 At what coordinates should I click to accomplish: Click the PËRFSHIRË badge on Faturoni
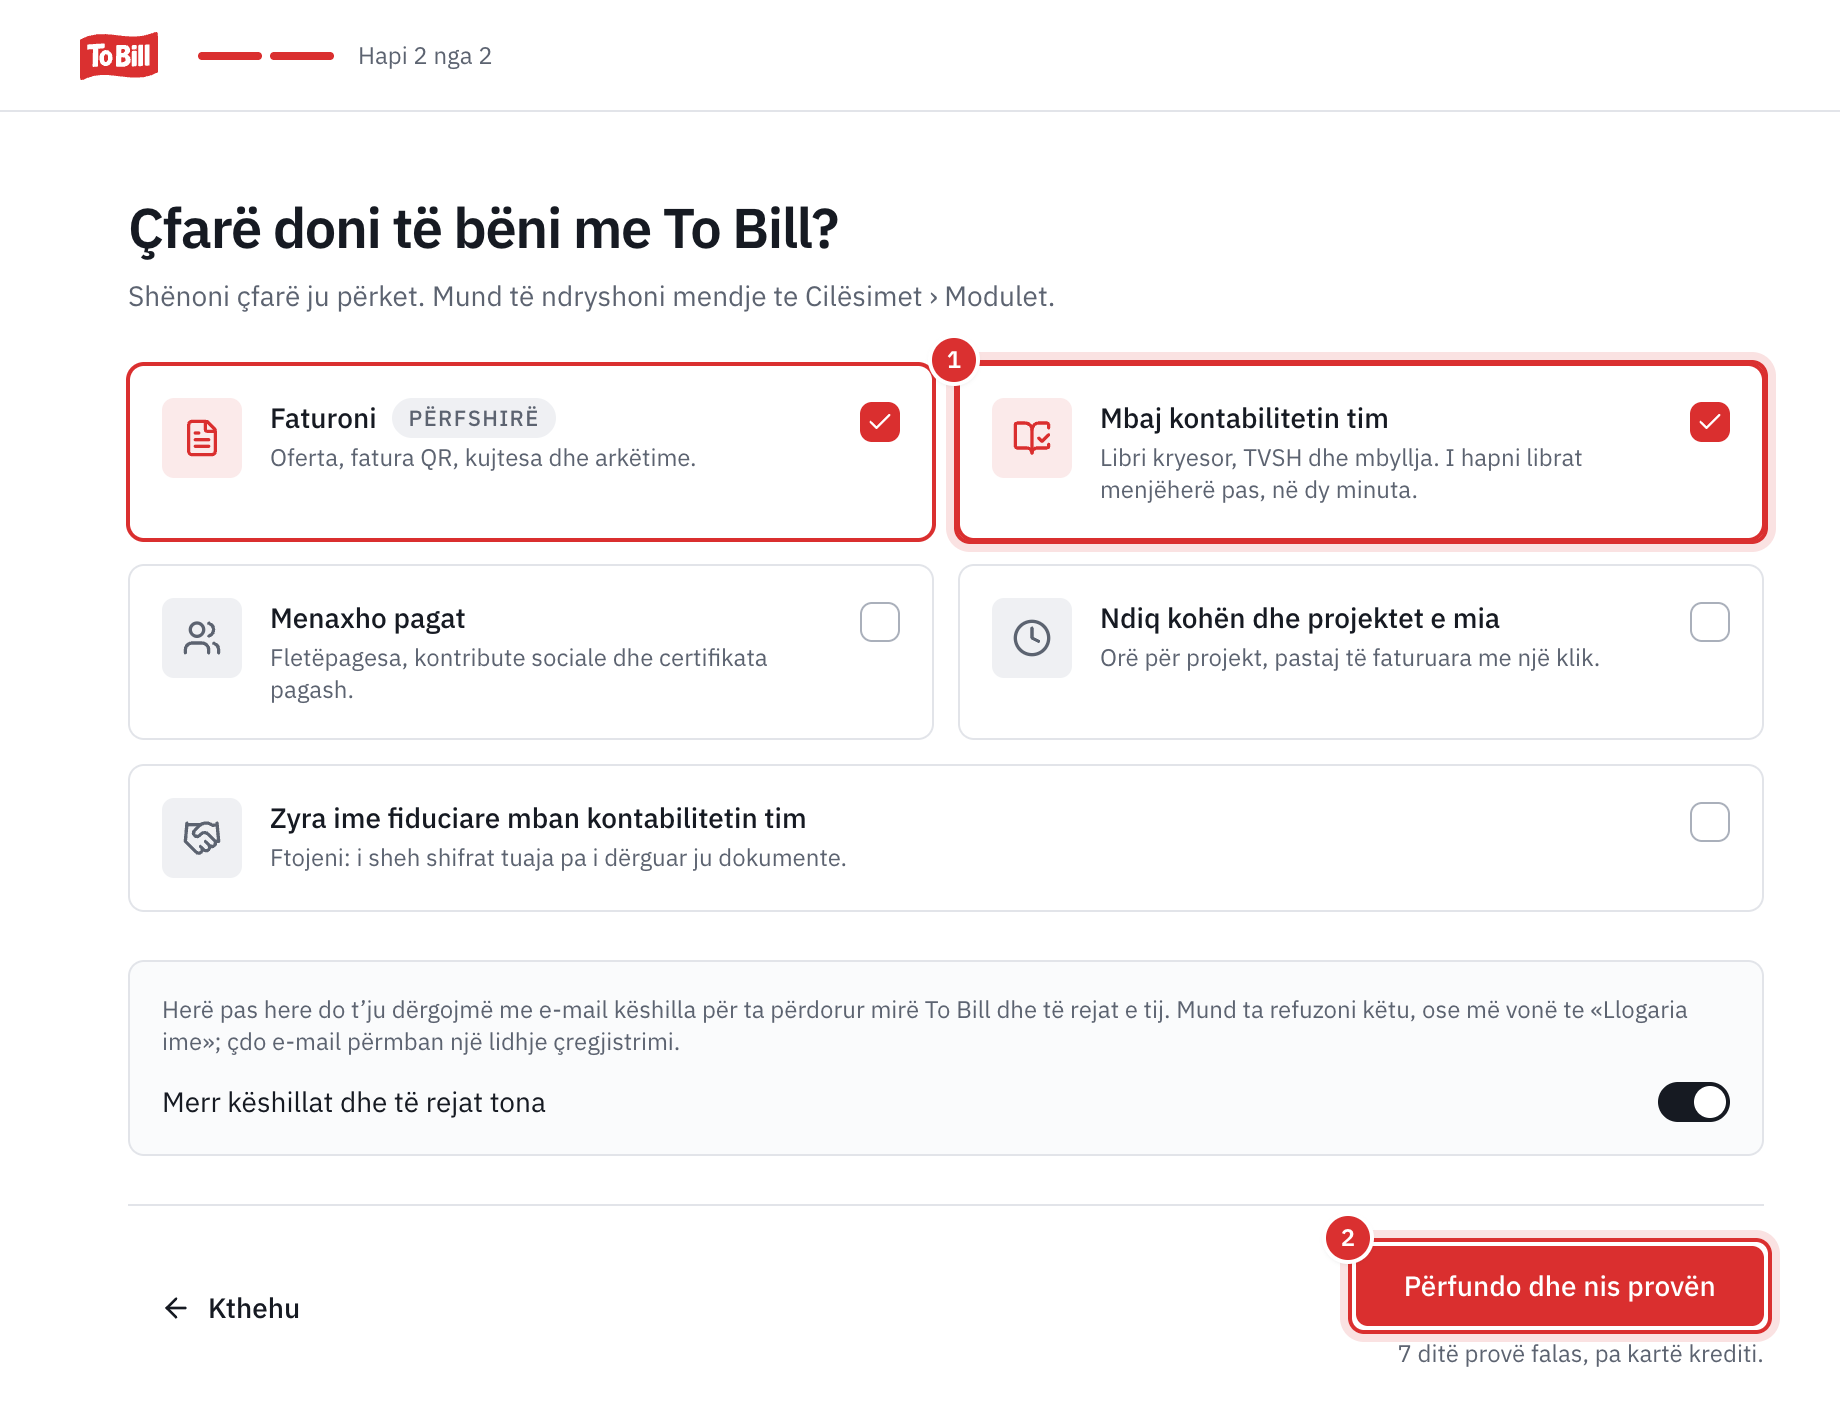(474, 418)
